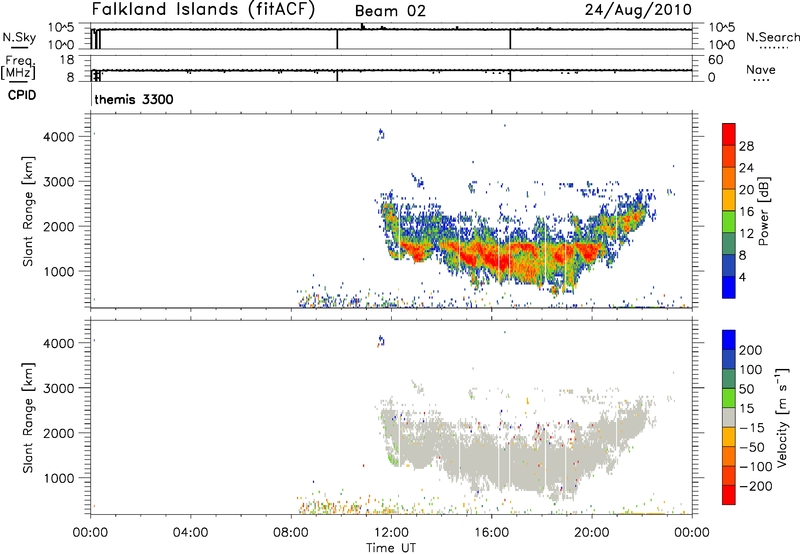Viewport: 800px width, 554px height.
Task: Click the 'N.Search' legend label
Action: (773, 37)
